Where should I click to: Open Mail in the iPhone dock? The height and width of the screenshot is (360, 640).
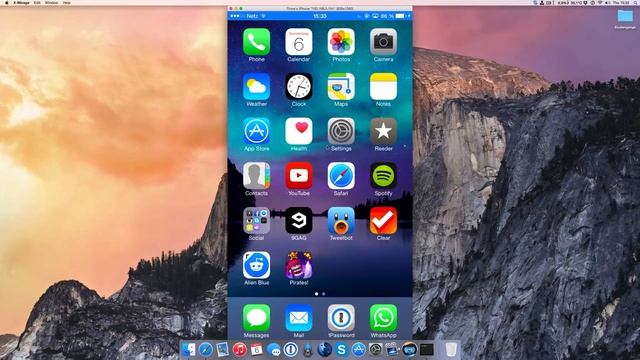tap(299, 318)
